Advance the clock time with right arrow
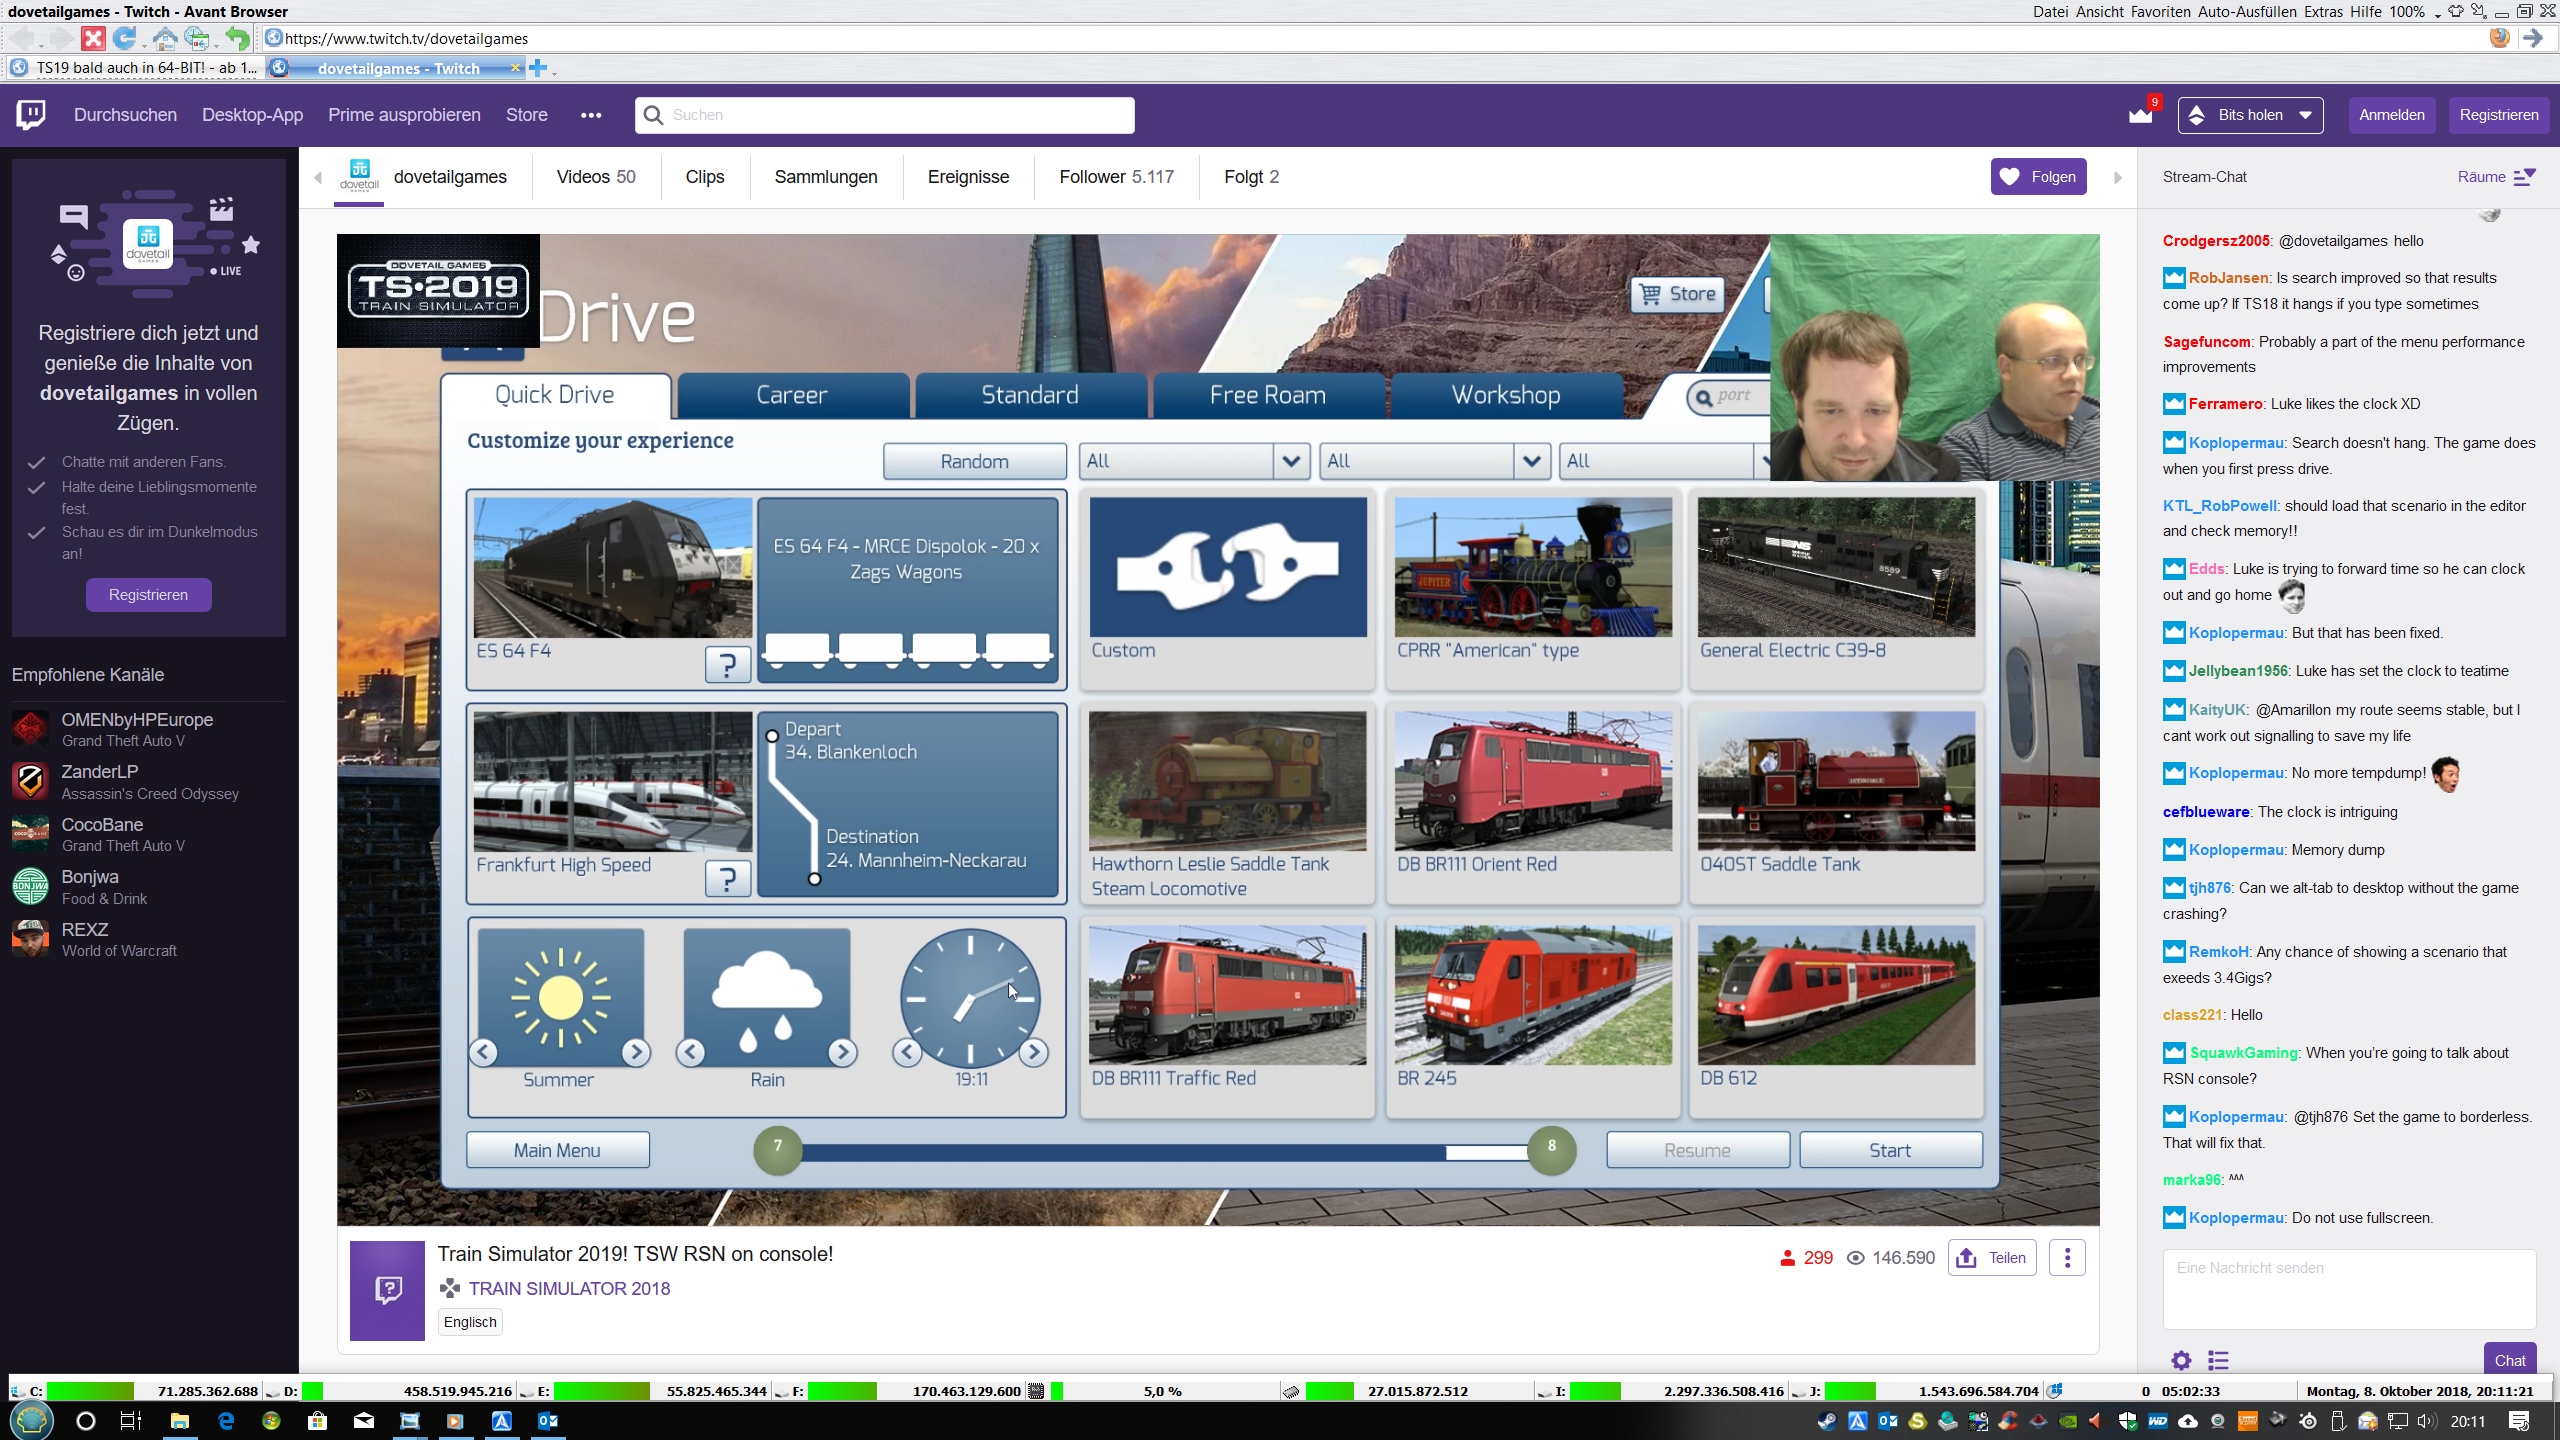 click(1034, 1052)
